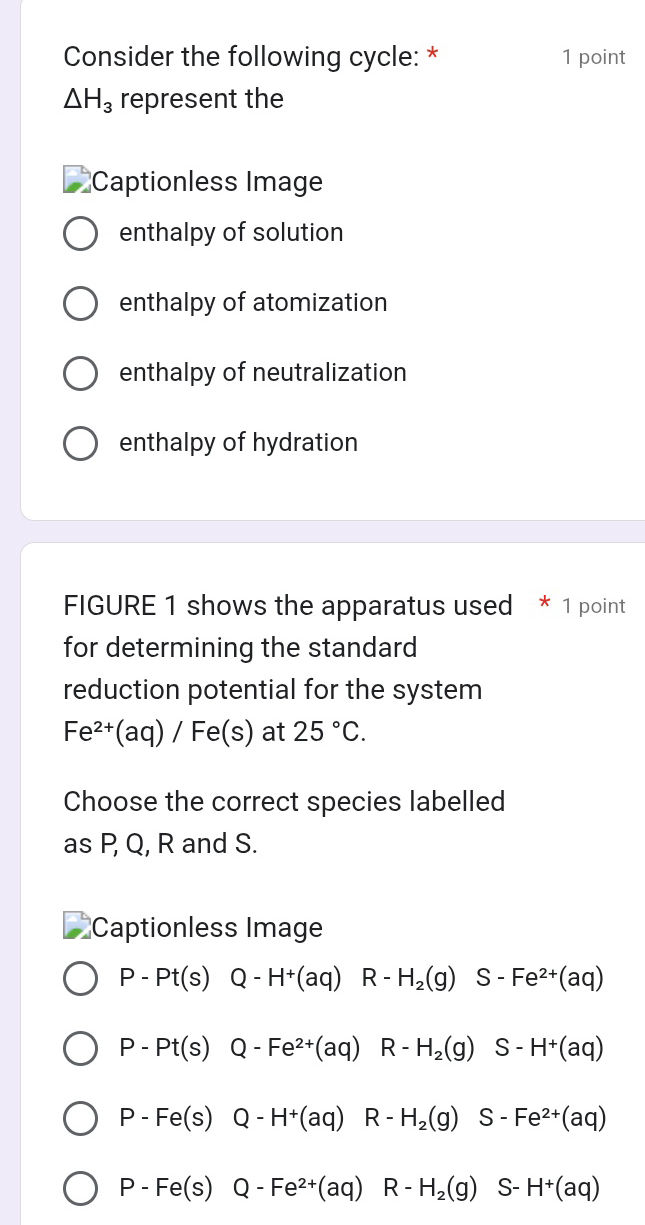Click '1 point' label on first question
This screenshot has width=645, height=1225.
point(593,56)
